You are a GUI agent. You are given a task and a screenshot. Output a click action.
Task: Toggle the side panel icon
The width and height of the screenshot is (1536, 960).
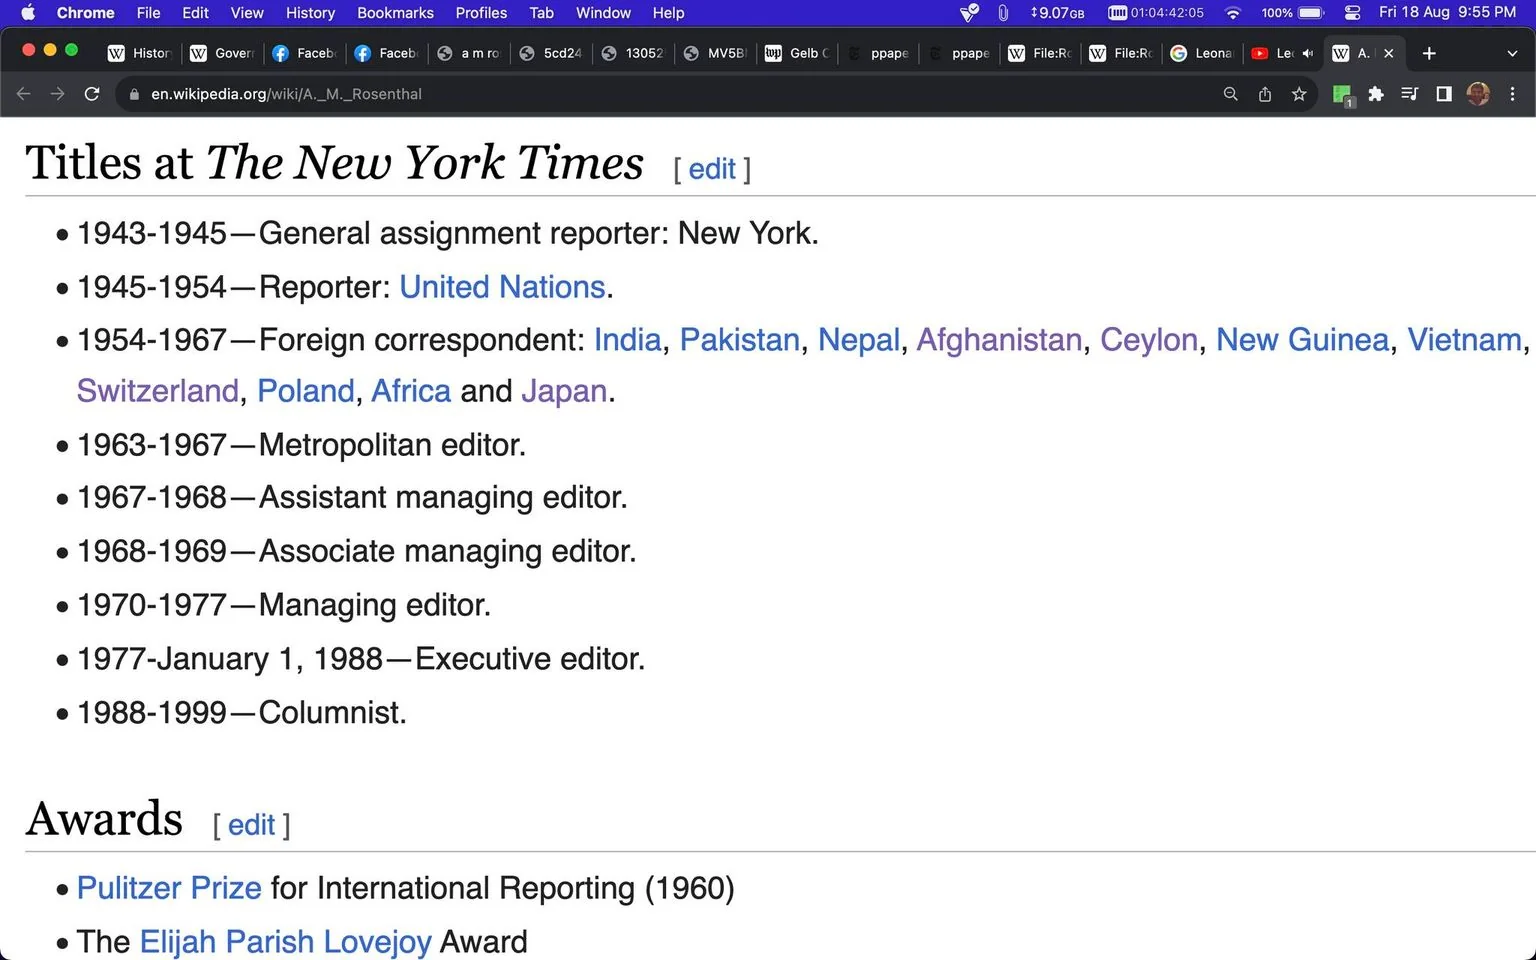(x=1444, y=94)
